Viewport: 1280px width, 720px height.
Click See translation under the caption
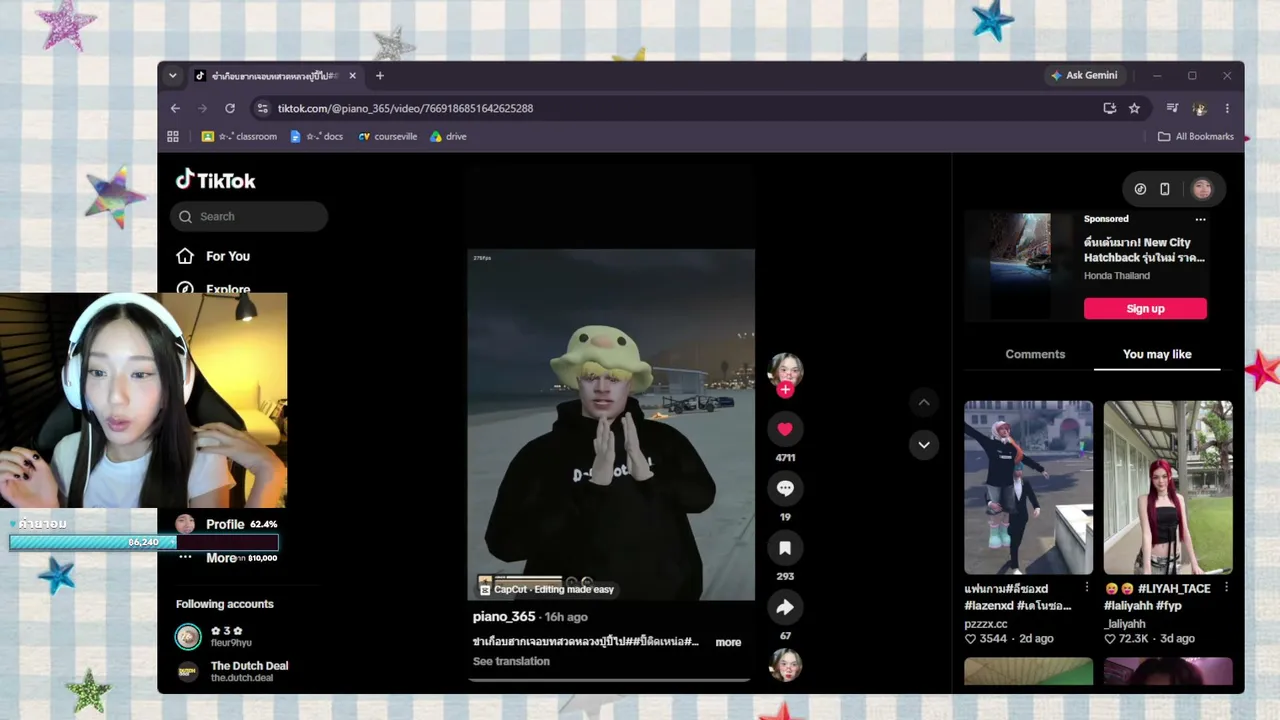coord(511,661)
